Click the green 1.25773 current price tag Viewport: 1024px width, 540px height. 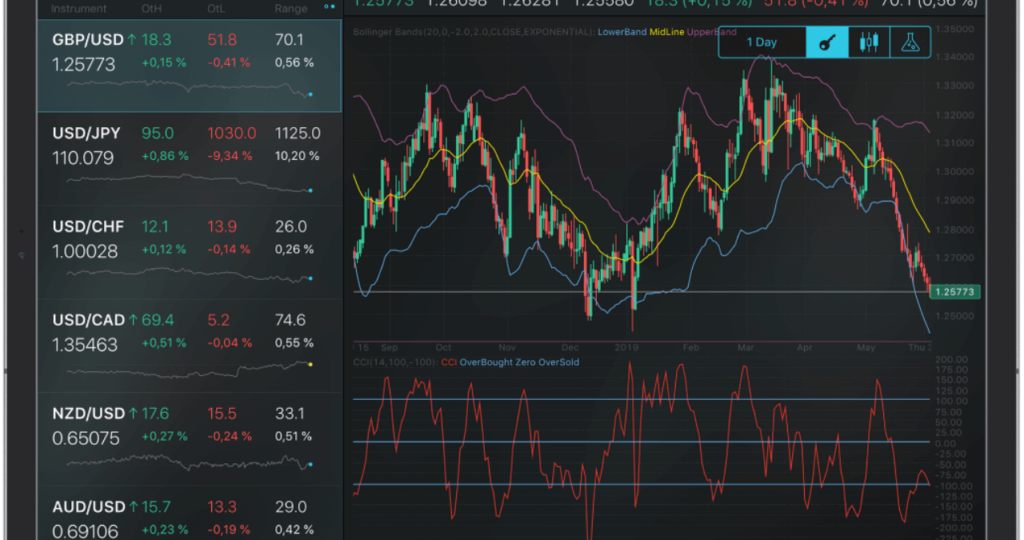point(955,292)
